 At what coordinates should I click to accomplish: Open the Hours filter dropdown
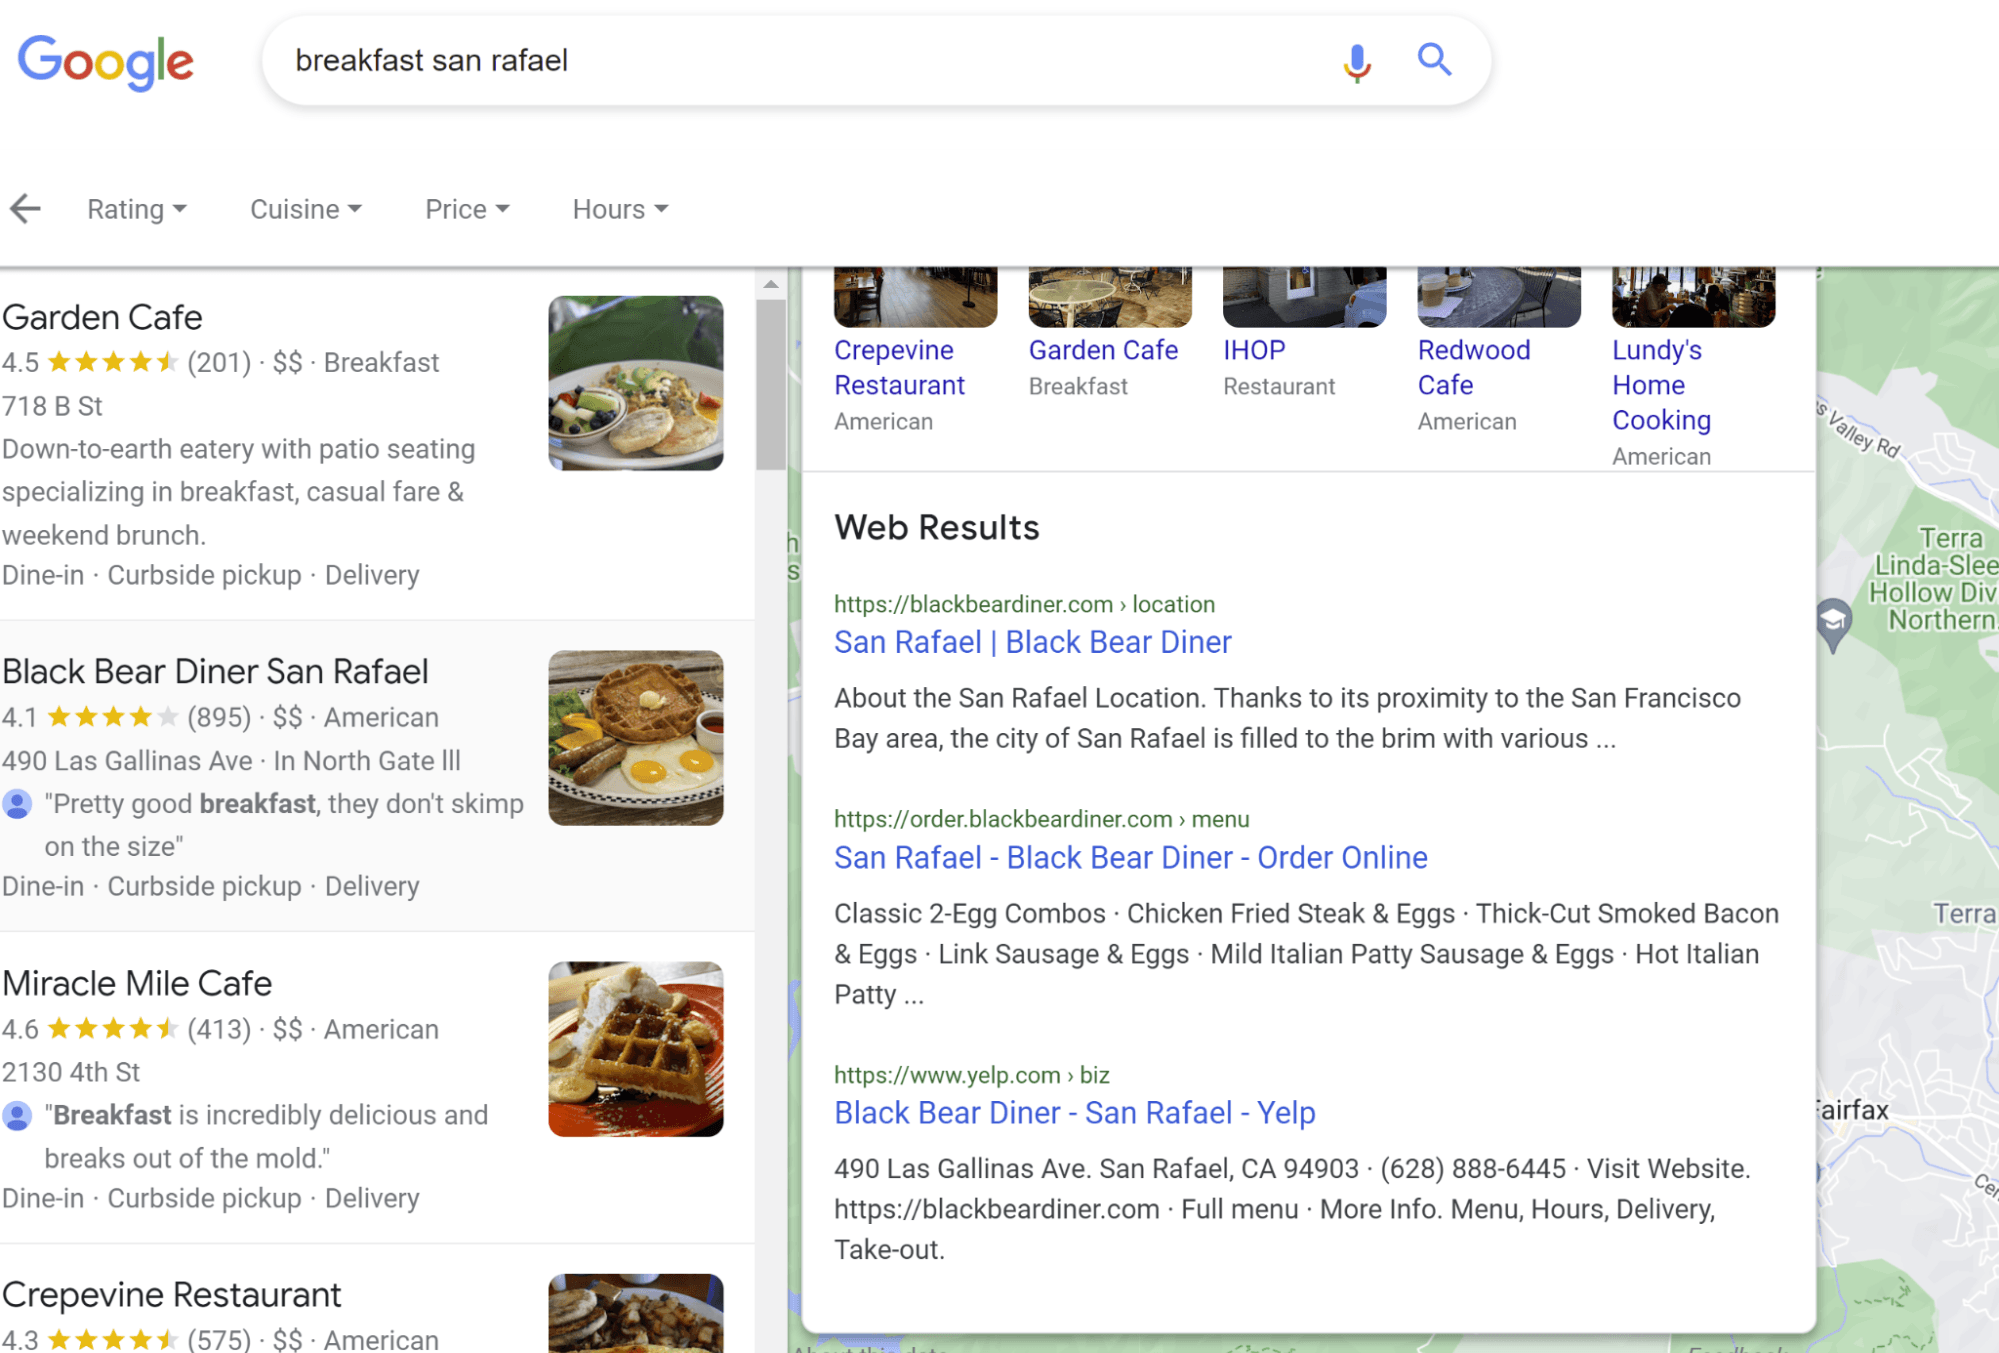[619, 209]
